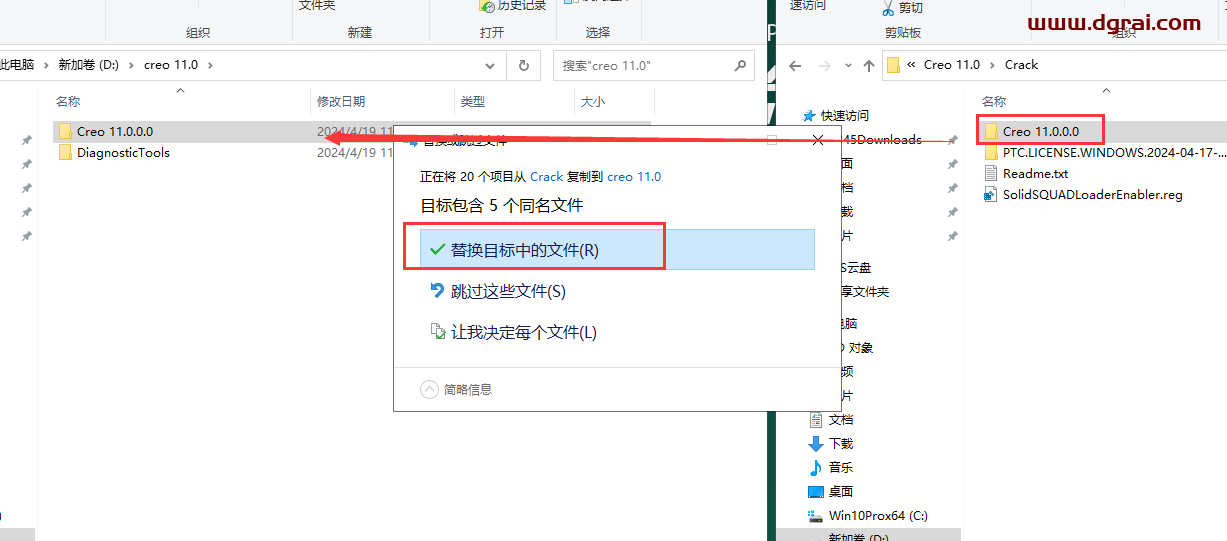This screenshot has width=1227, height=541.
Task: Expand 简略信息 details in copy dialog
Action: coord(457,389)
